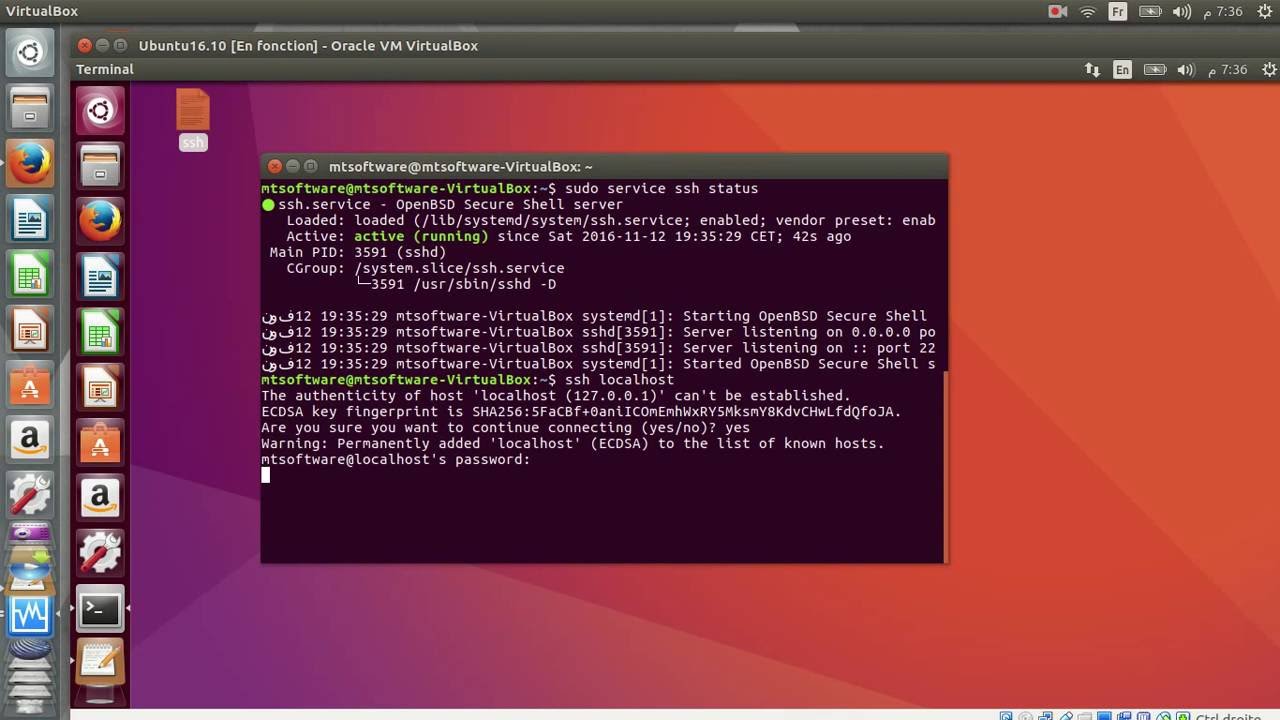Launch Amazon from the host launcher
The height and width of the screenshot is (720, 1280).
pyautogui.click(x=30, y=439)
